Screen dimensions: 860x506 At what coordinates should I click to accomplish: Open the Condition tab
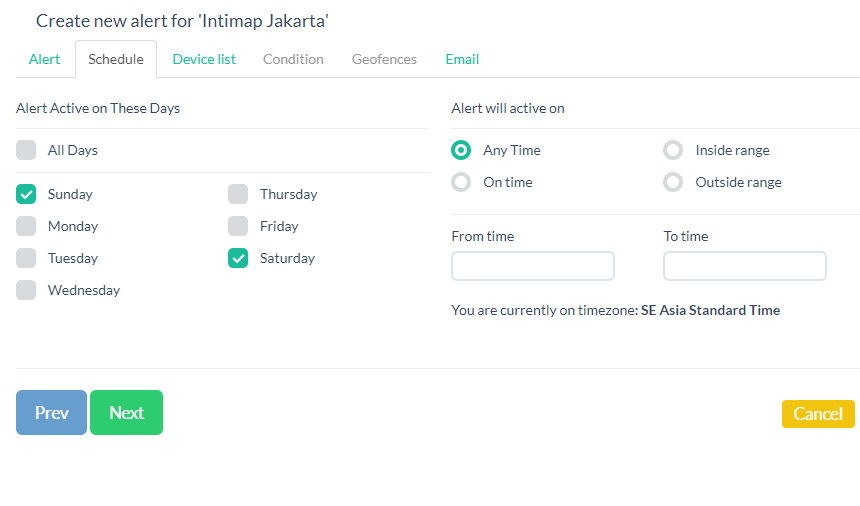[x=293, y=59]
